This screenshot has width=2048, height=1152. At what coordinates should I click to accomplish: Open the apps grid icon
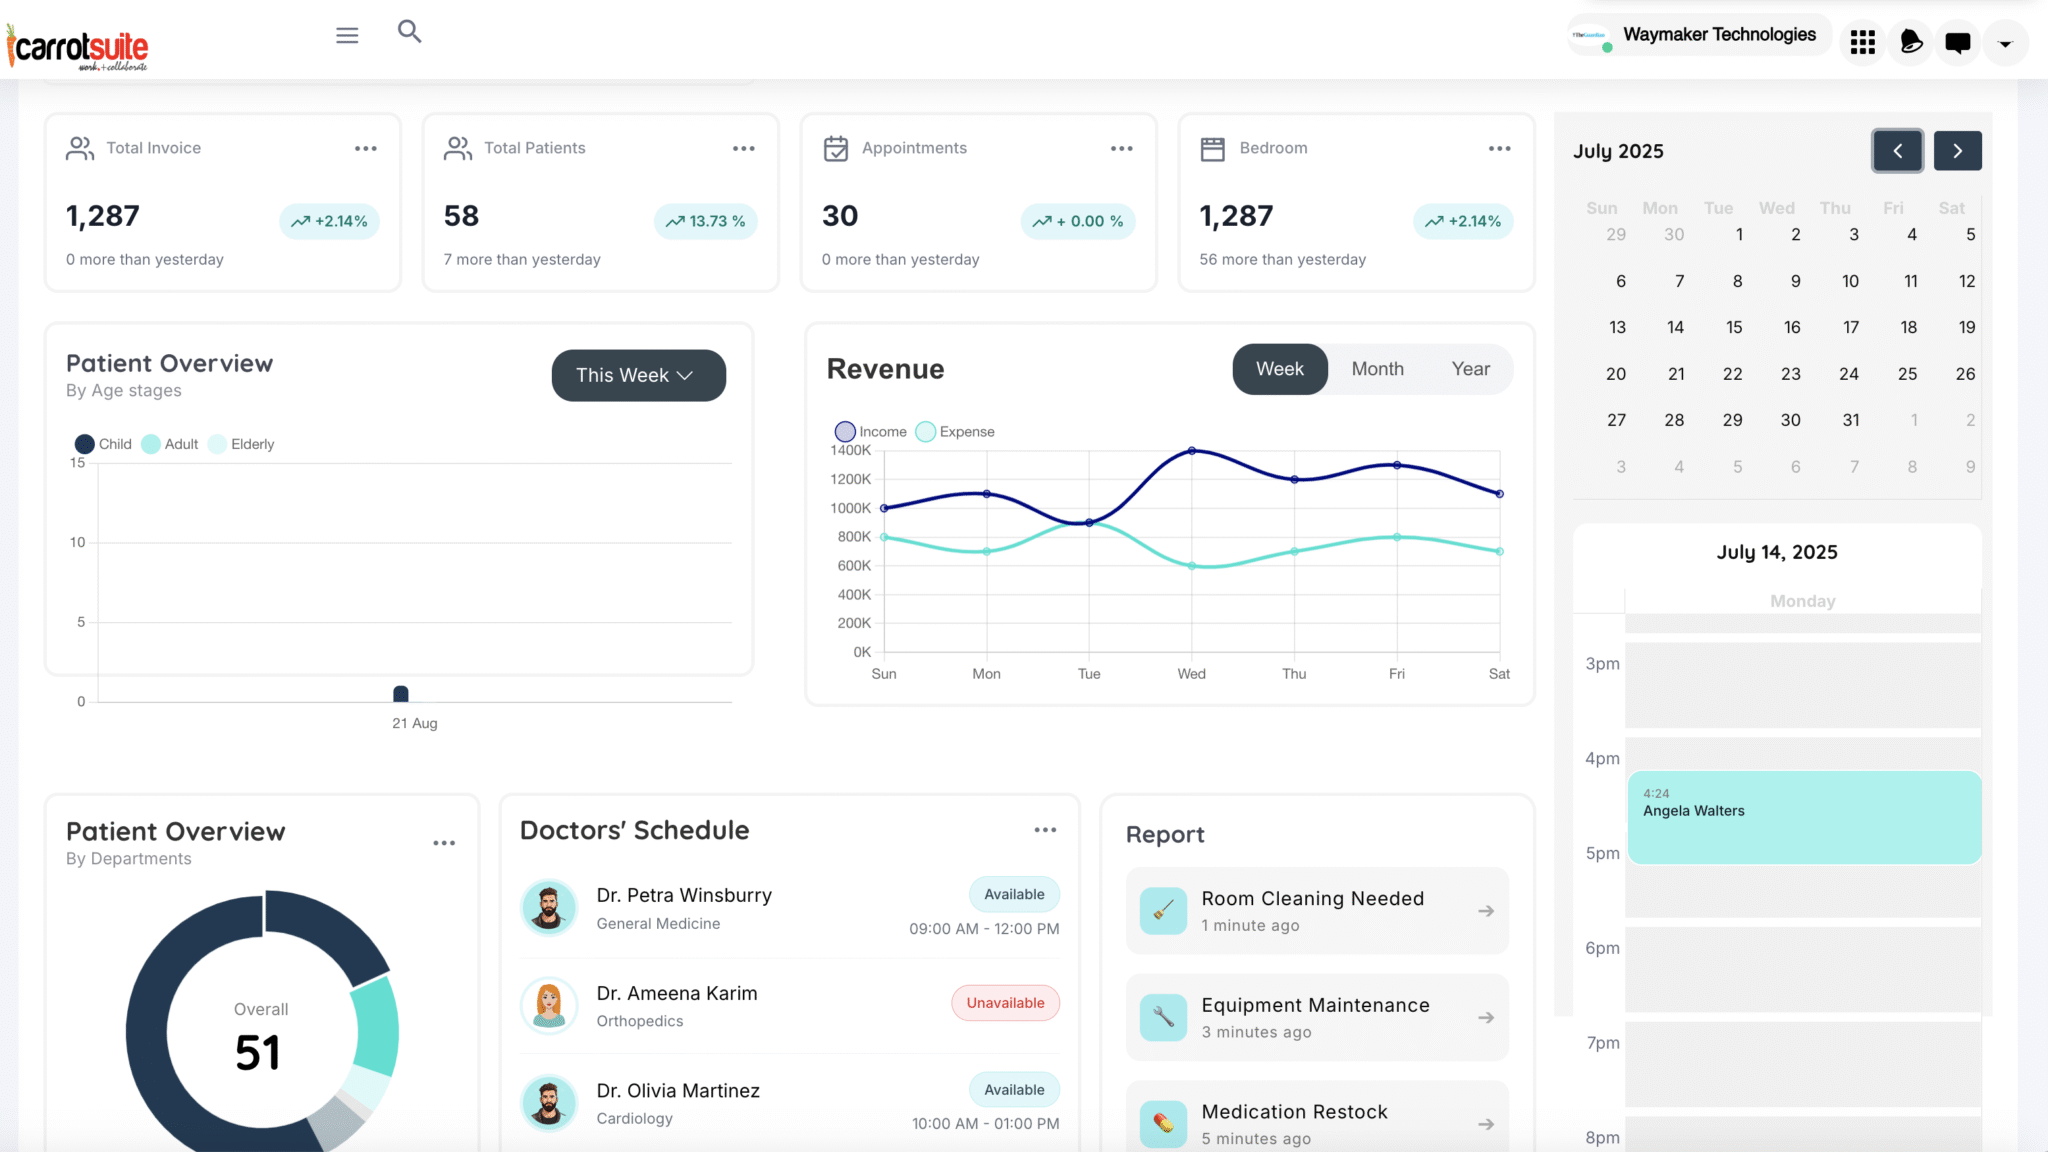[1862, 42]
